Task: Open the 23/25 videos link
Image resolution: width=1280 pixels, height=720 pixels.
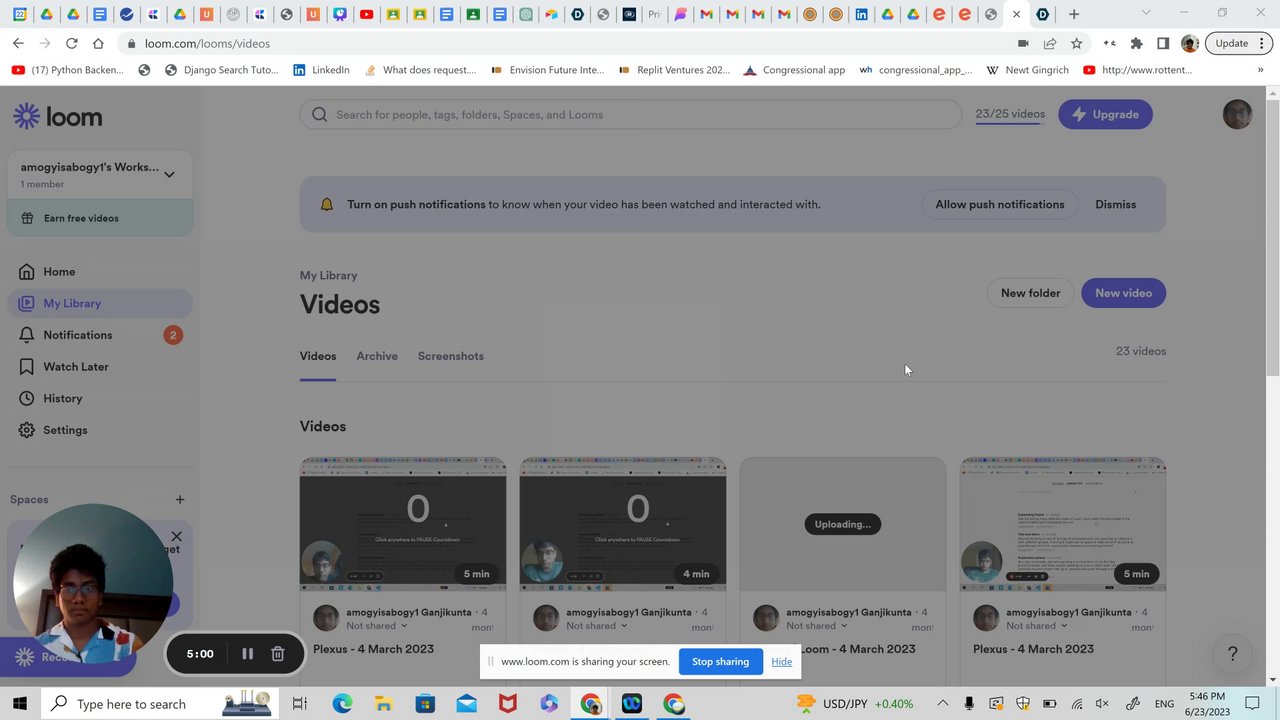Action: pyautogui.click(x=1010, y=114)
